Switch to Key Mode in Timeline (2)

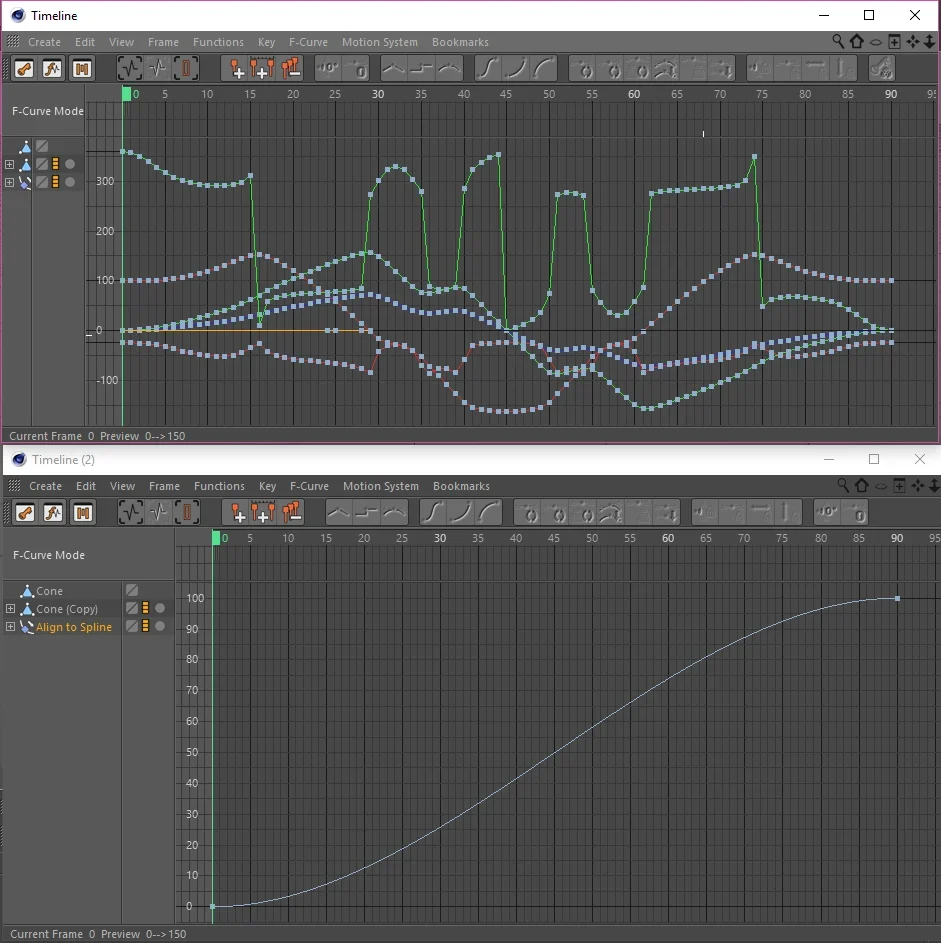pyautogui.click(x=25, y=513)
